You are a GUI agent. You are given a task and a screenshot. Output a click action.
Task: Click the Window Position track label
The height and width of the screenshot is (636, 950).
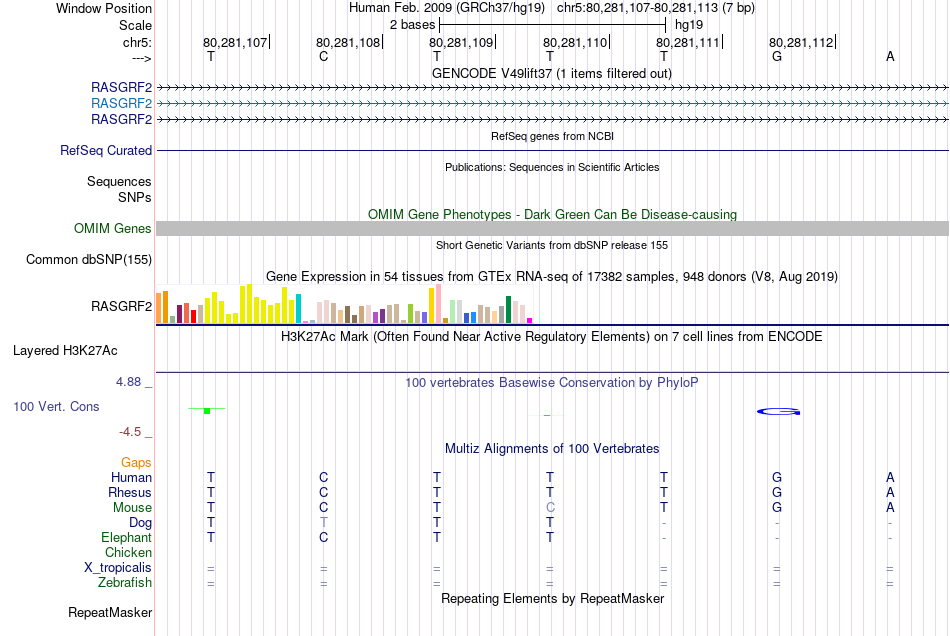104,8
